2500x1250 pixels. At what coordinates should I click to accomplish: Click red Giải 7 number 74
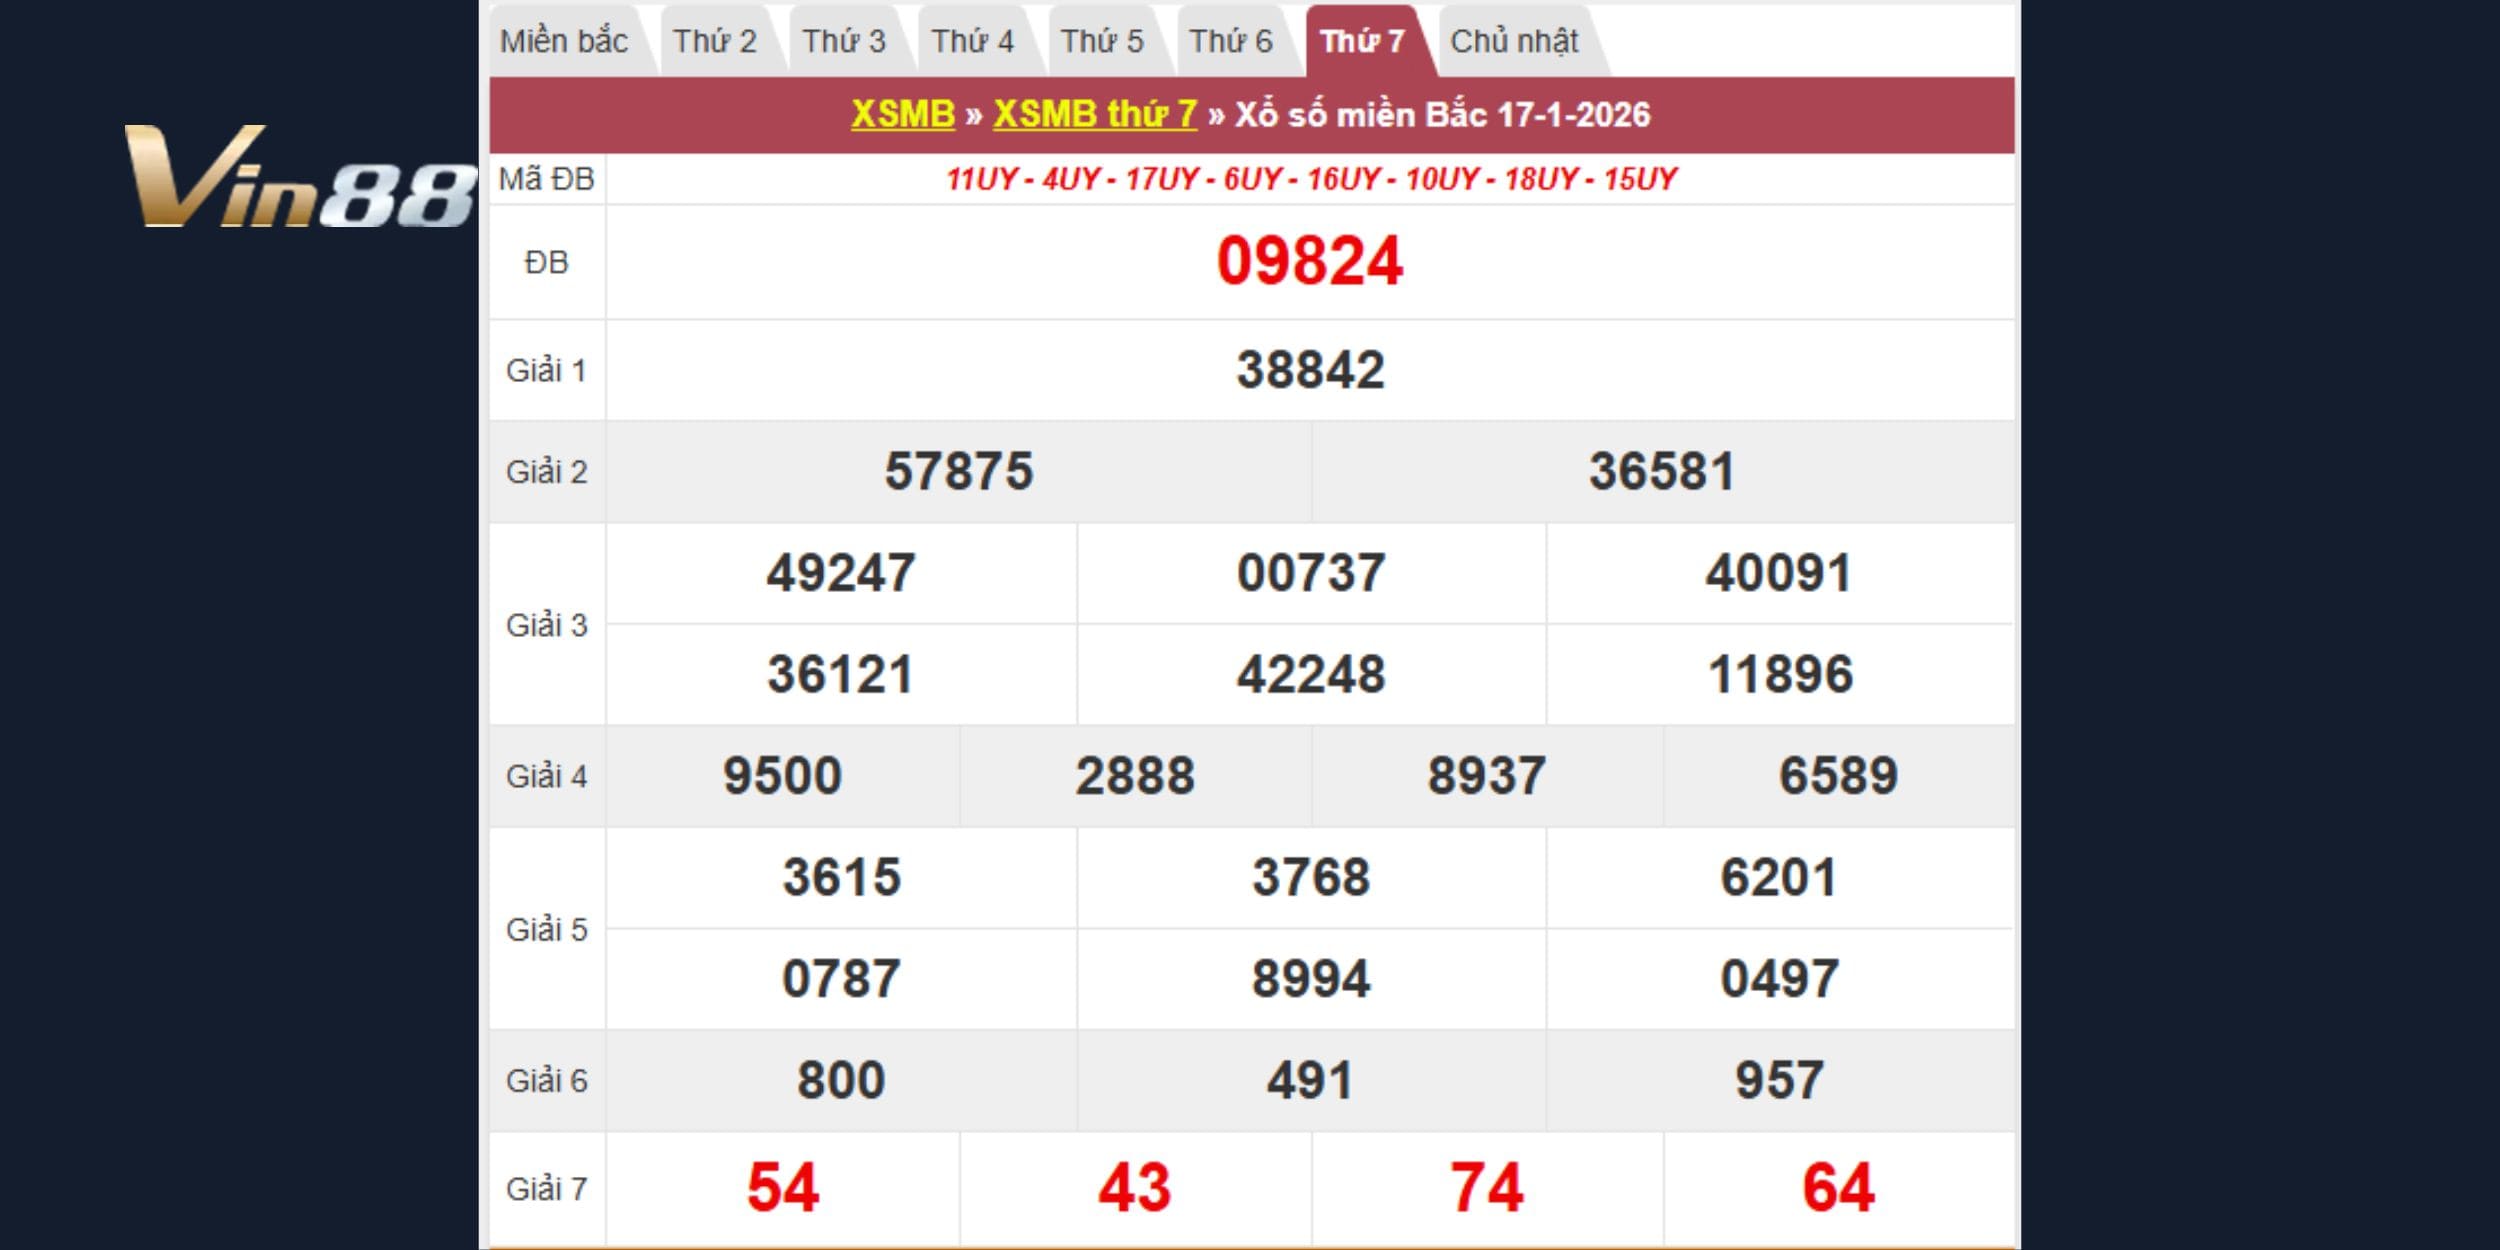[x=1486, y=1188]
